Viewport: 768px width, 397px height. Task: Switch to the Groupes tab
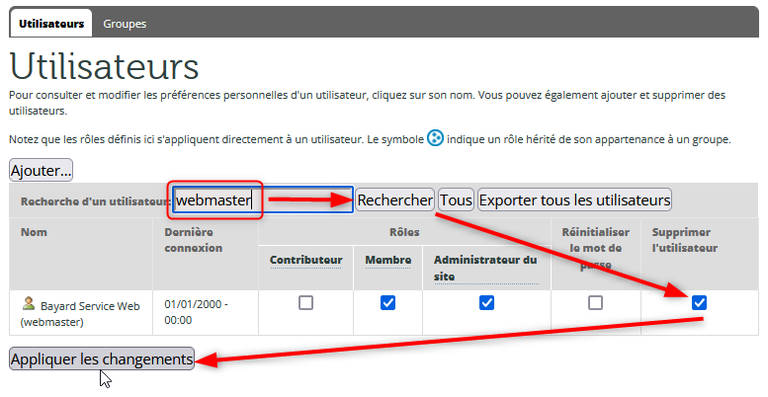click(x=124, y=23)
